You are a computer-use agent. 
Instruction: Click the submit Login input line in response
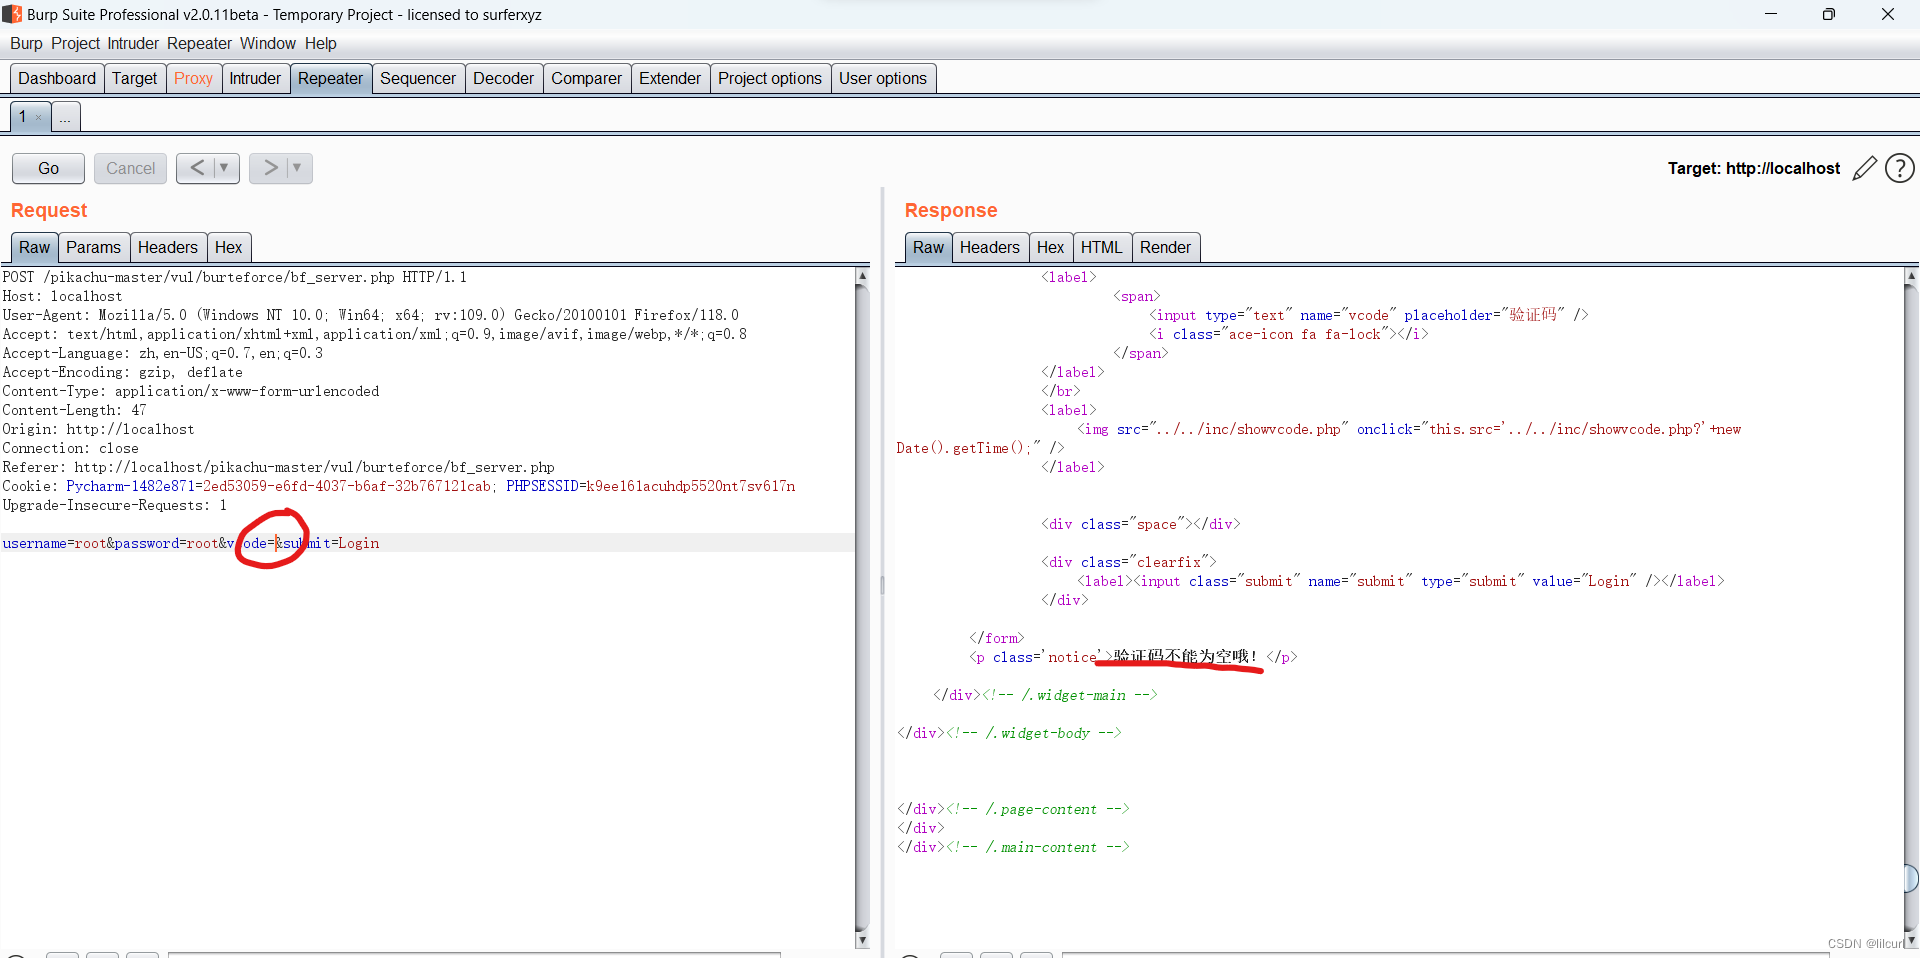[1400, 581]
